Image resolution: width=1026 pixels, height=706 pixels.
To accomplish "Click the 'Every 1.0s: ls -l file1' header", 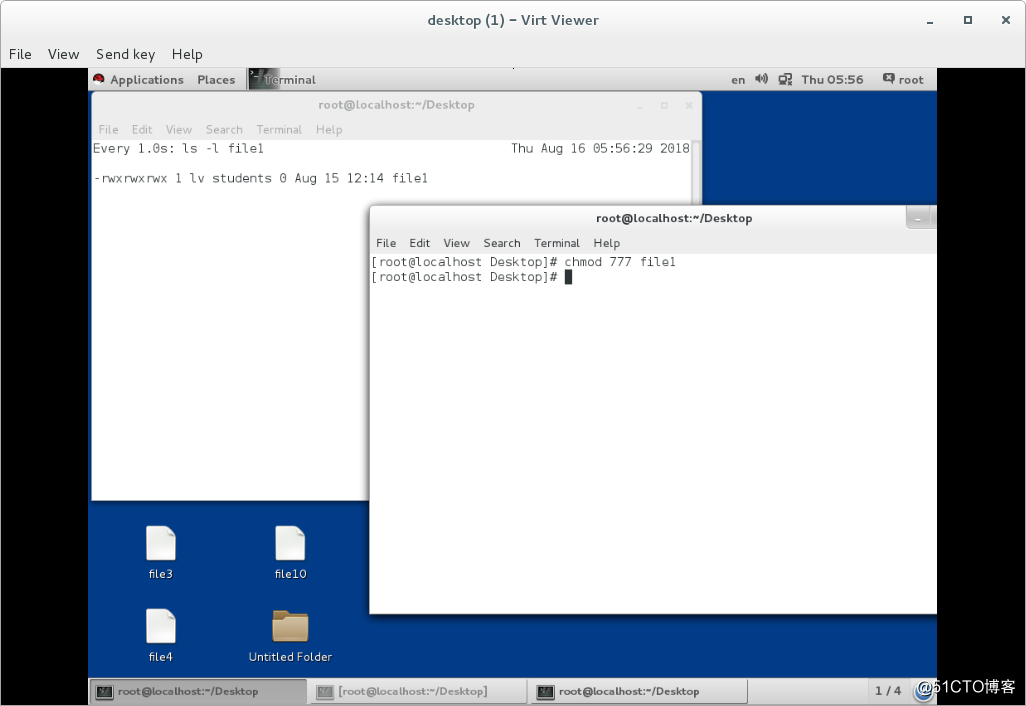I will pyautogui.click(x=178, y=149).
